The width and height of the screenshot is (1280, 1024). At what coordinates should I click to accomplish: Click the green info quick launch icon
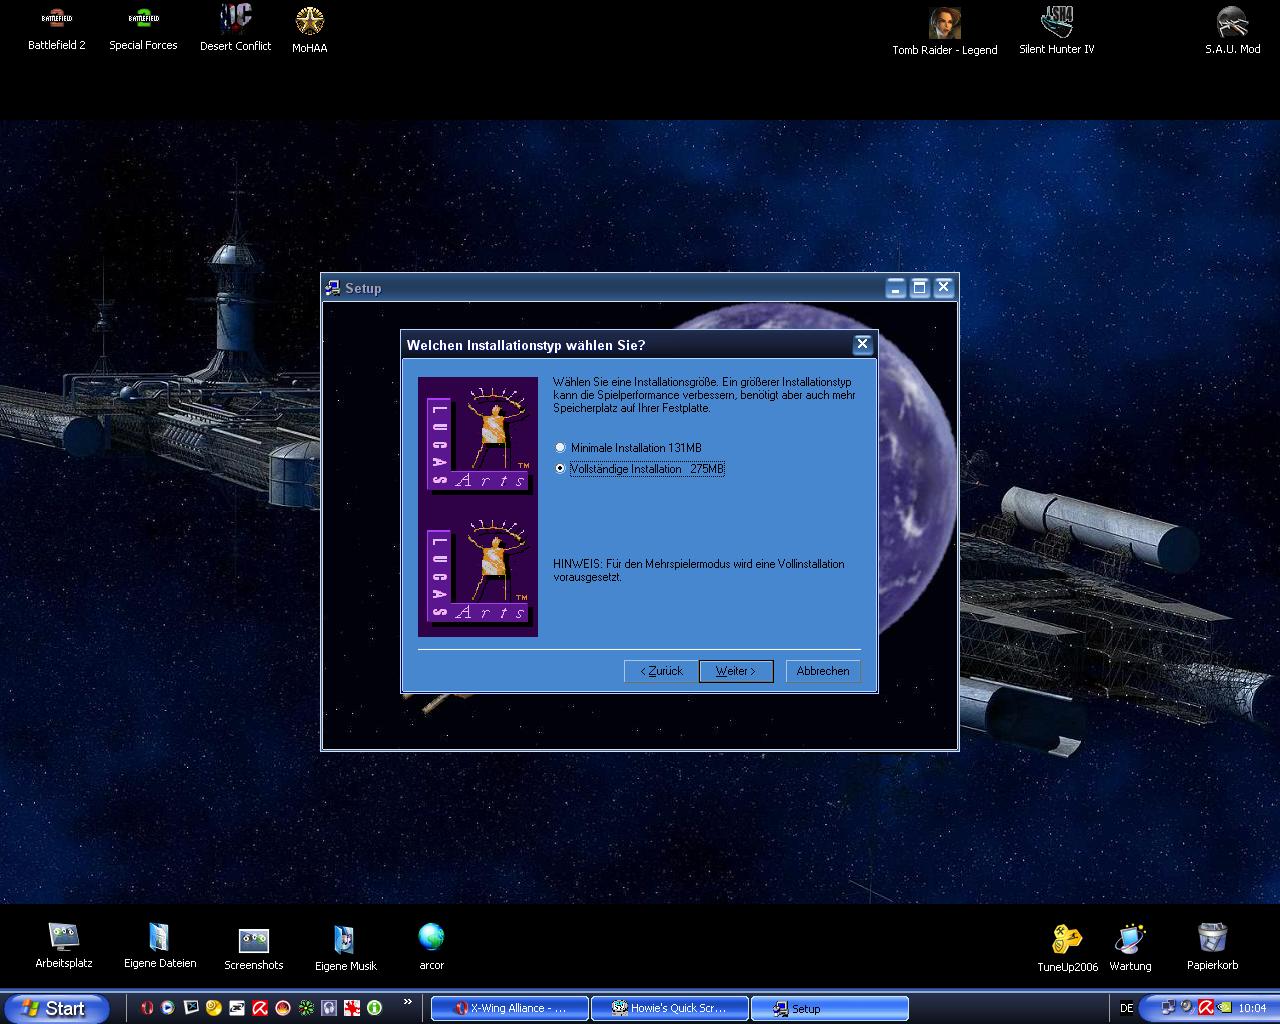pyautogui.click(x=375, y=1008)
